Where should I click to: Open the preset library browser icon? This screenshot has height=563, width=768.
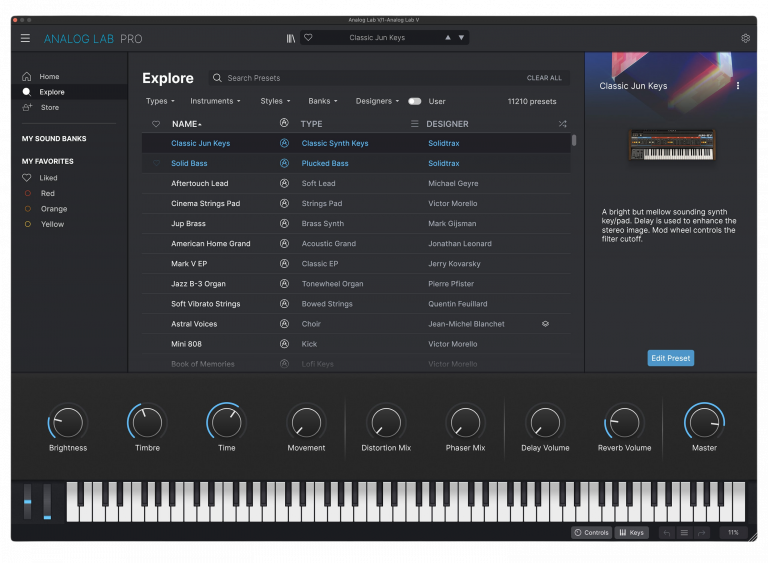click(x=290, y=38)
